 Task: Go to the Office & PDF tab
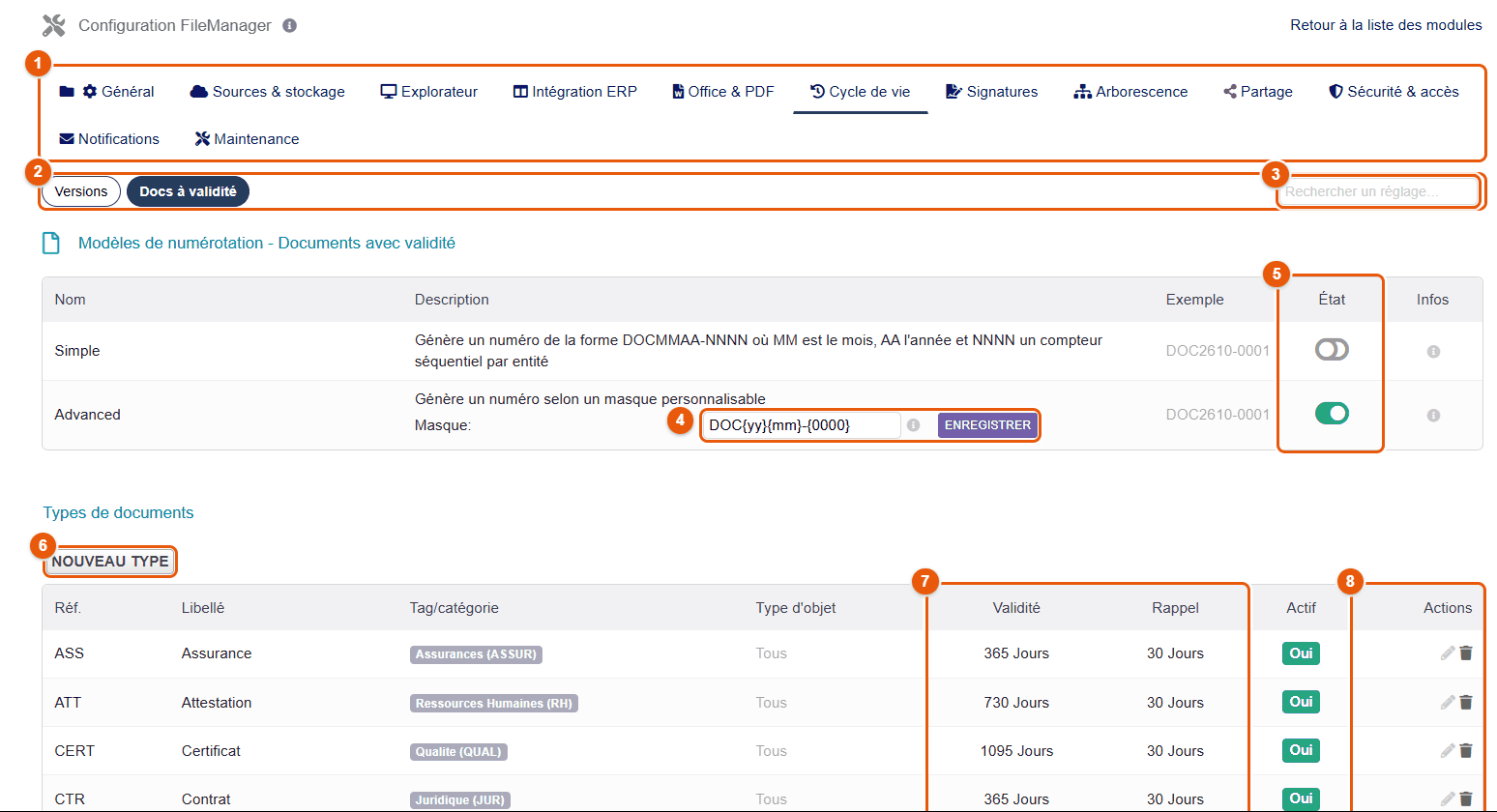coord(723,92)
